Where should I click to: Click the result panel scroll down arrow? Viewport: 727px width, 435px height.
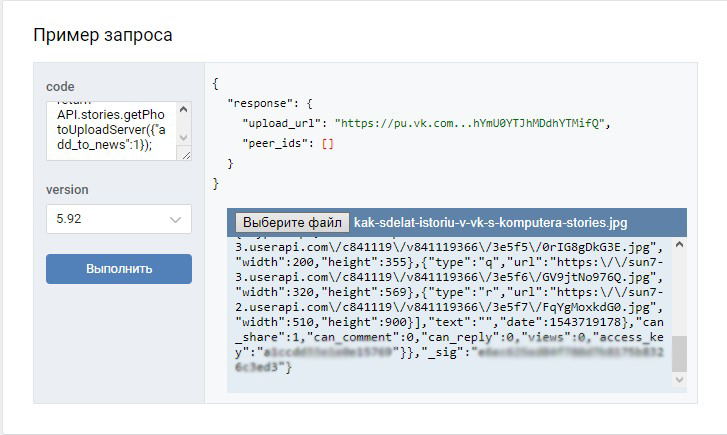680,380
